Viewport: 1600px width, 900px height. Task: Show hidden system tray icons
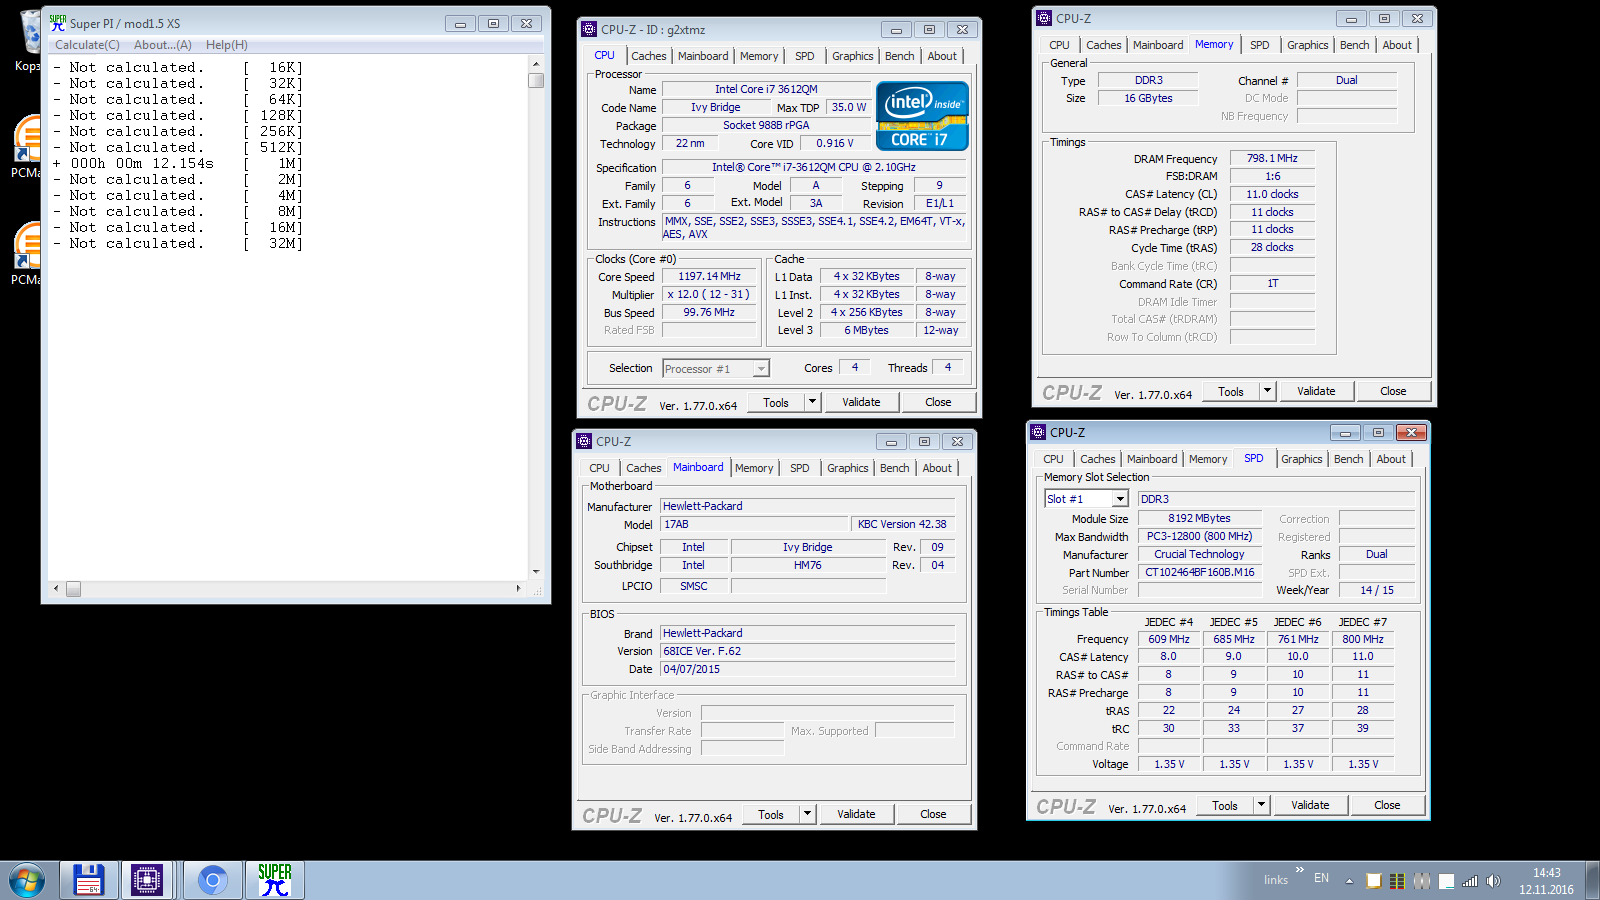(1349, 881)
